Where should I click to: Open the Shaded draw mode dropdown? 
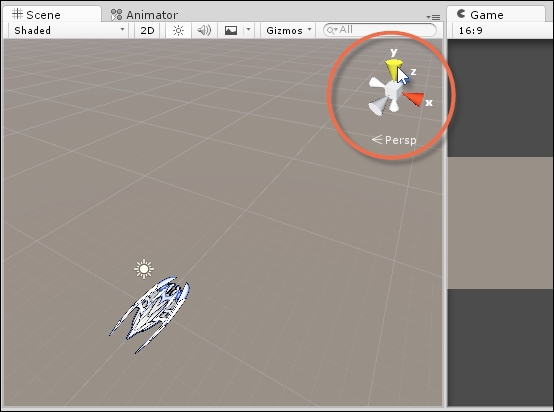click(69, 30)
